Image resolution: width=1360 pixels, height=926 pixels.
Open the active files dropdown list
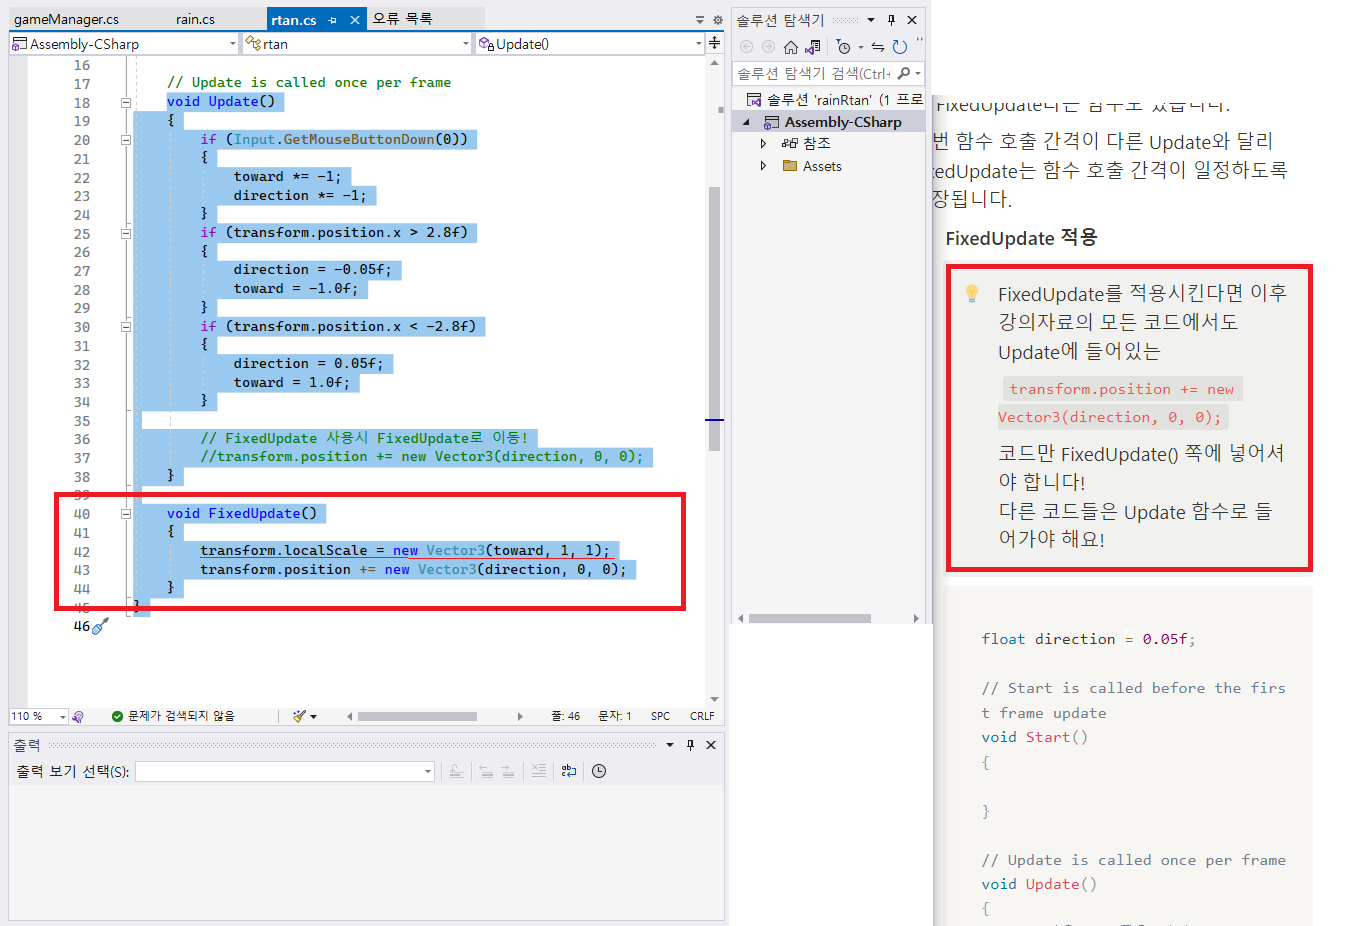coord(700,20)
